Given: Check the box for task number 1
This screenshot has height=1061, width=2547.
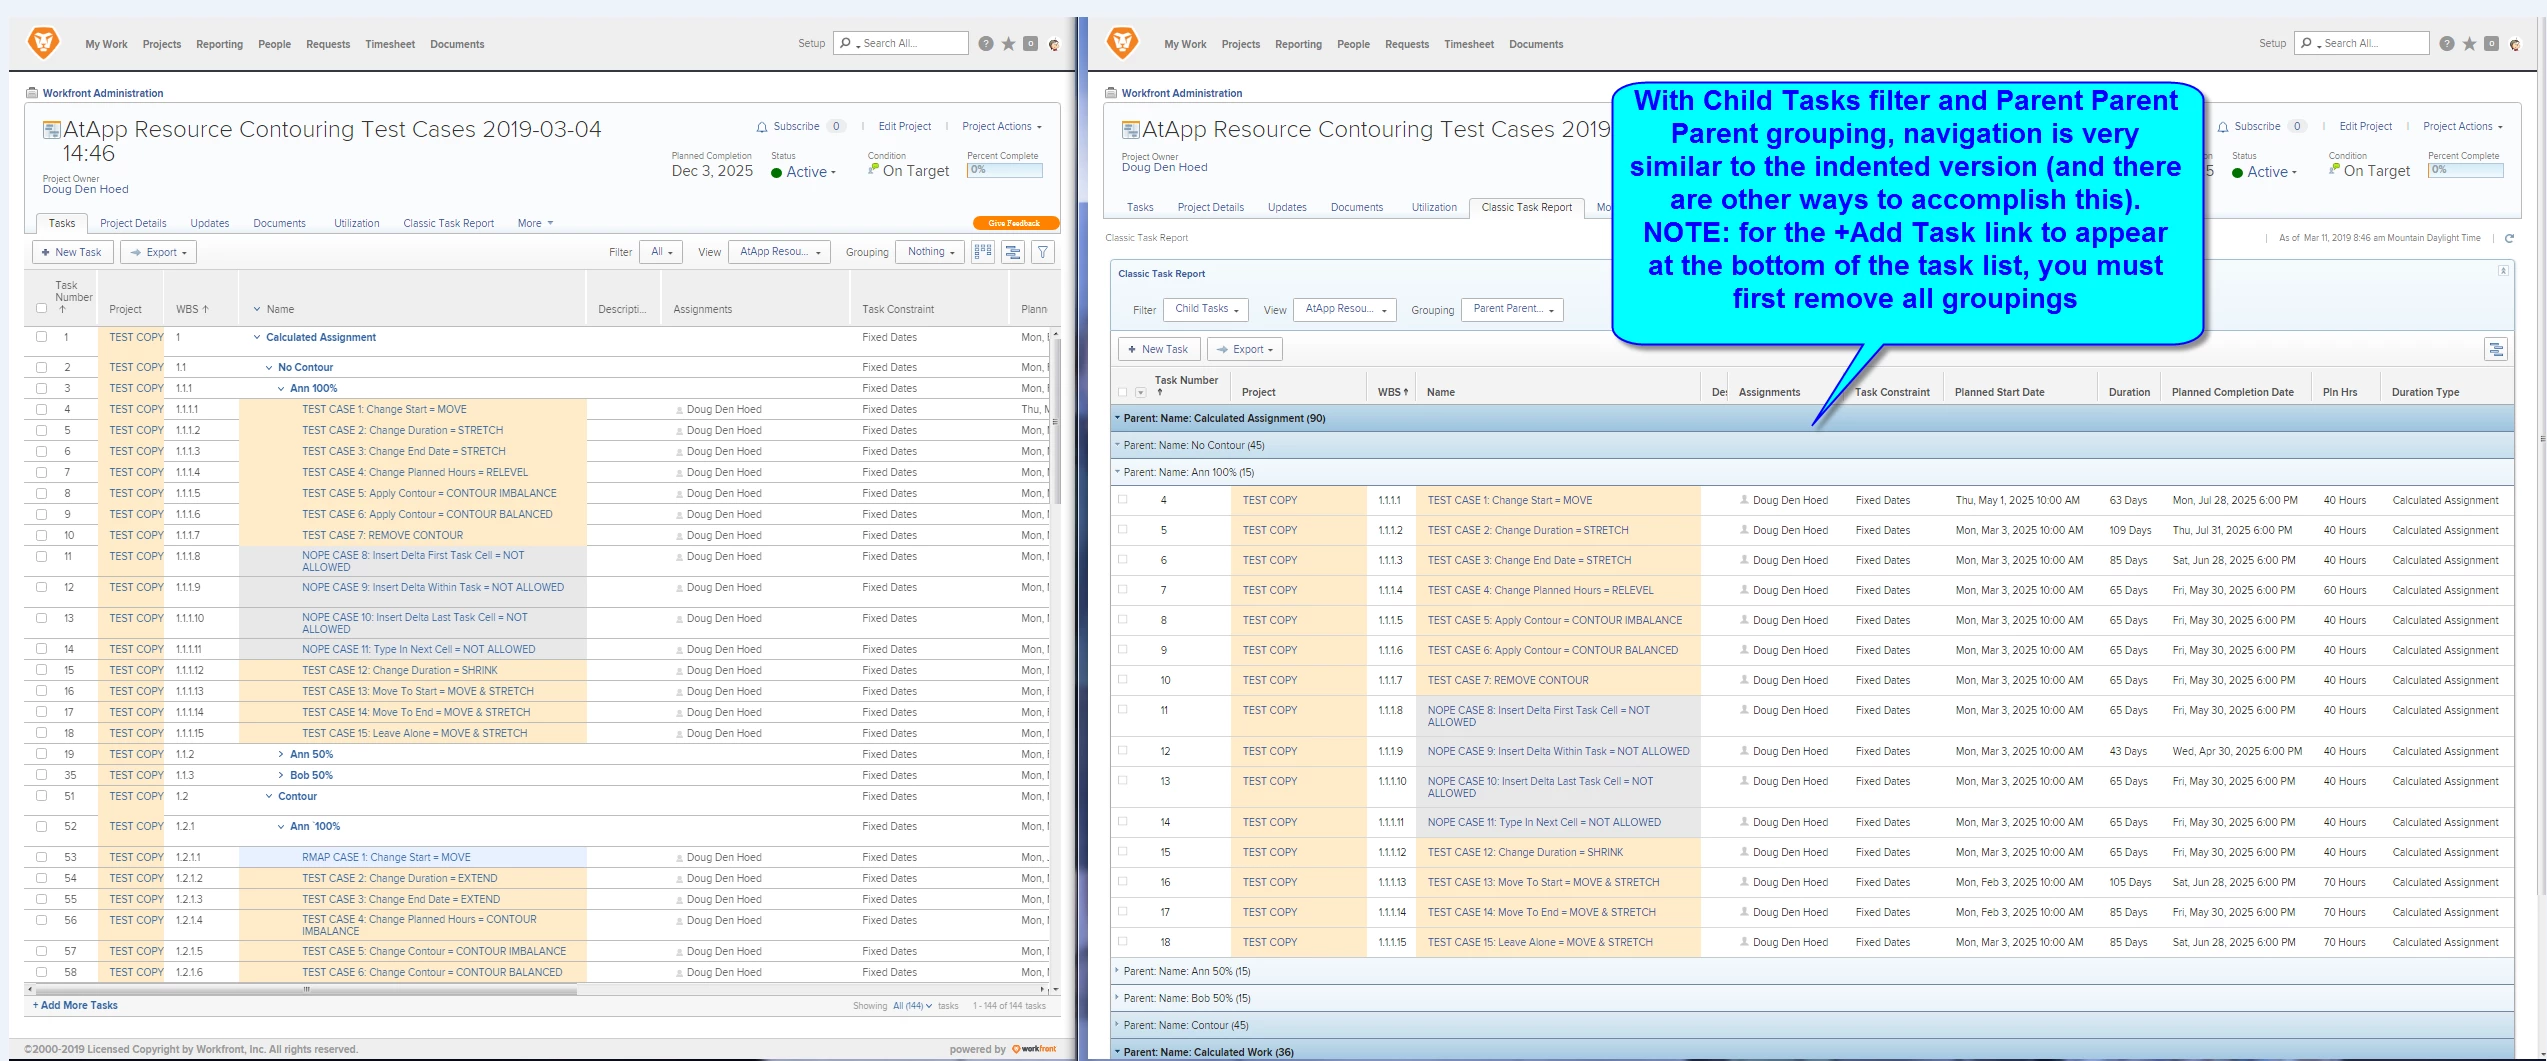Looking at the screenshot, I should (x=41, y=337).
